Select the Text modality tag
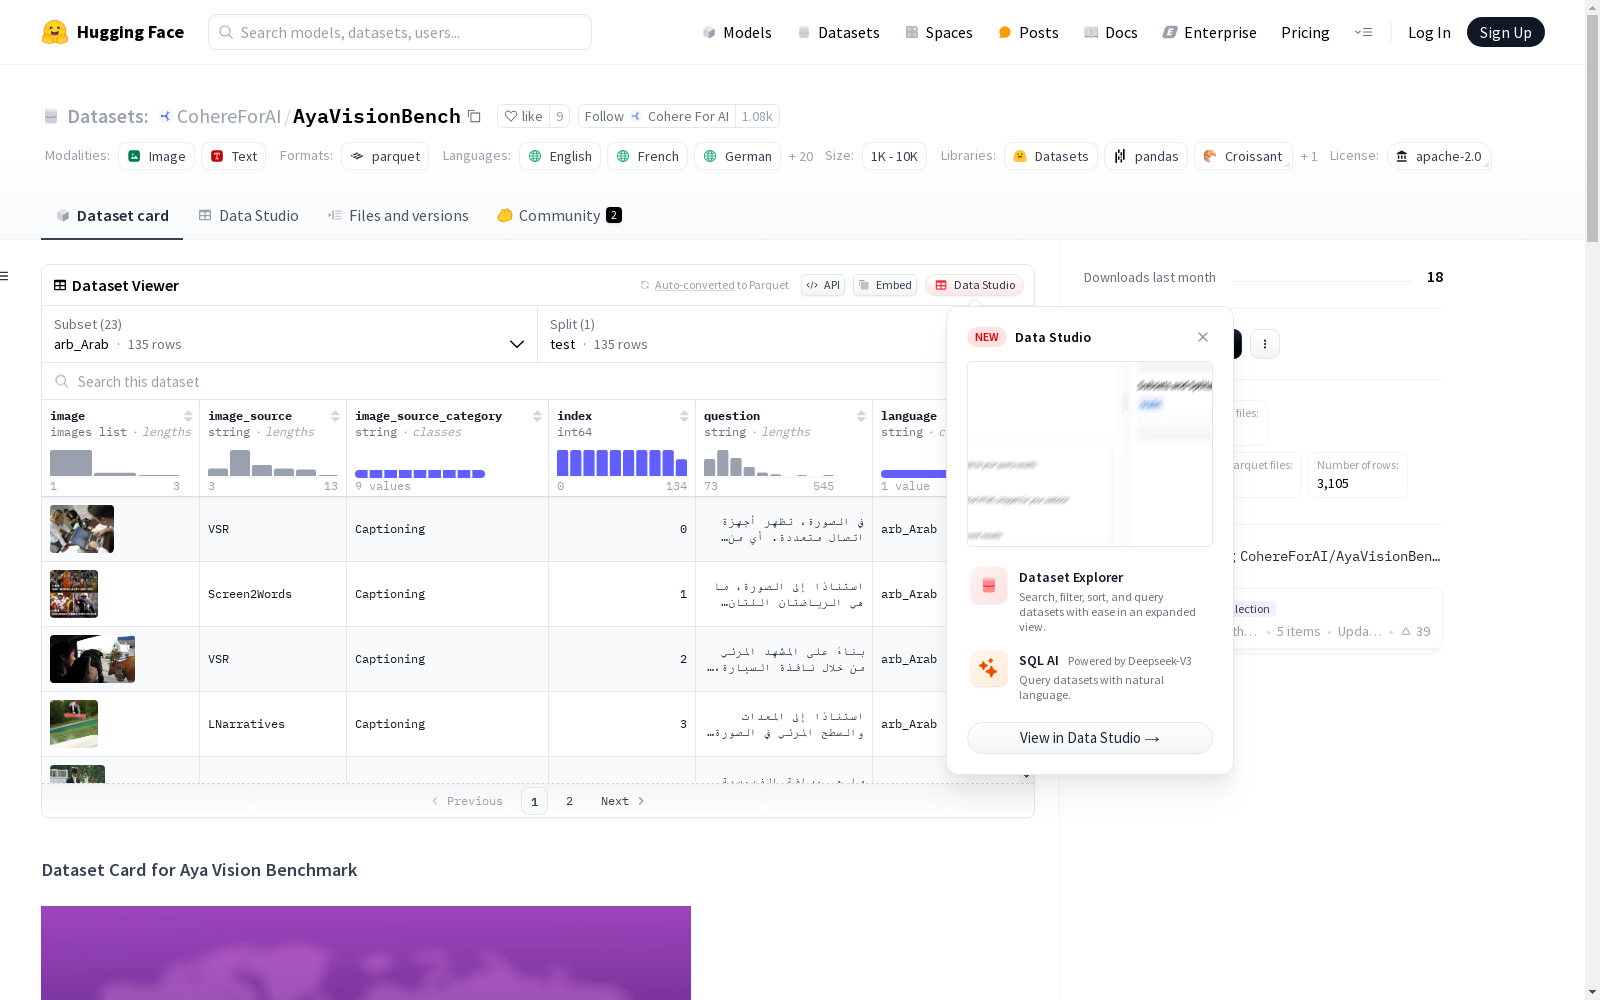This screenshot has width=1600, height=1000. [x=234, y=156]
